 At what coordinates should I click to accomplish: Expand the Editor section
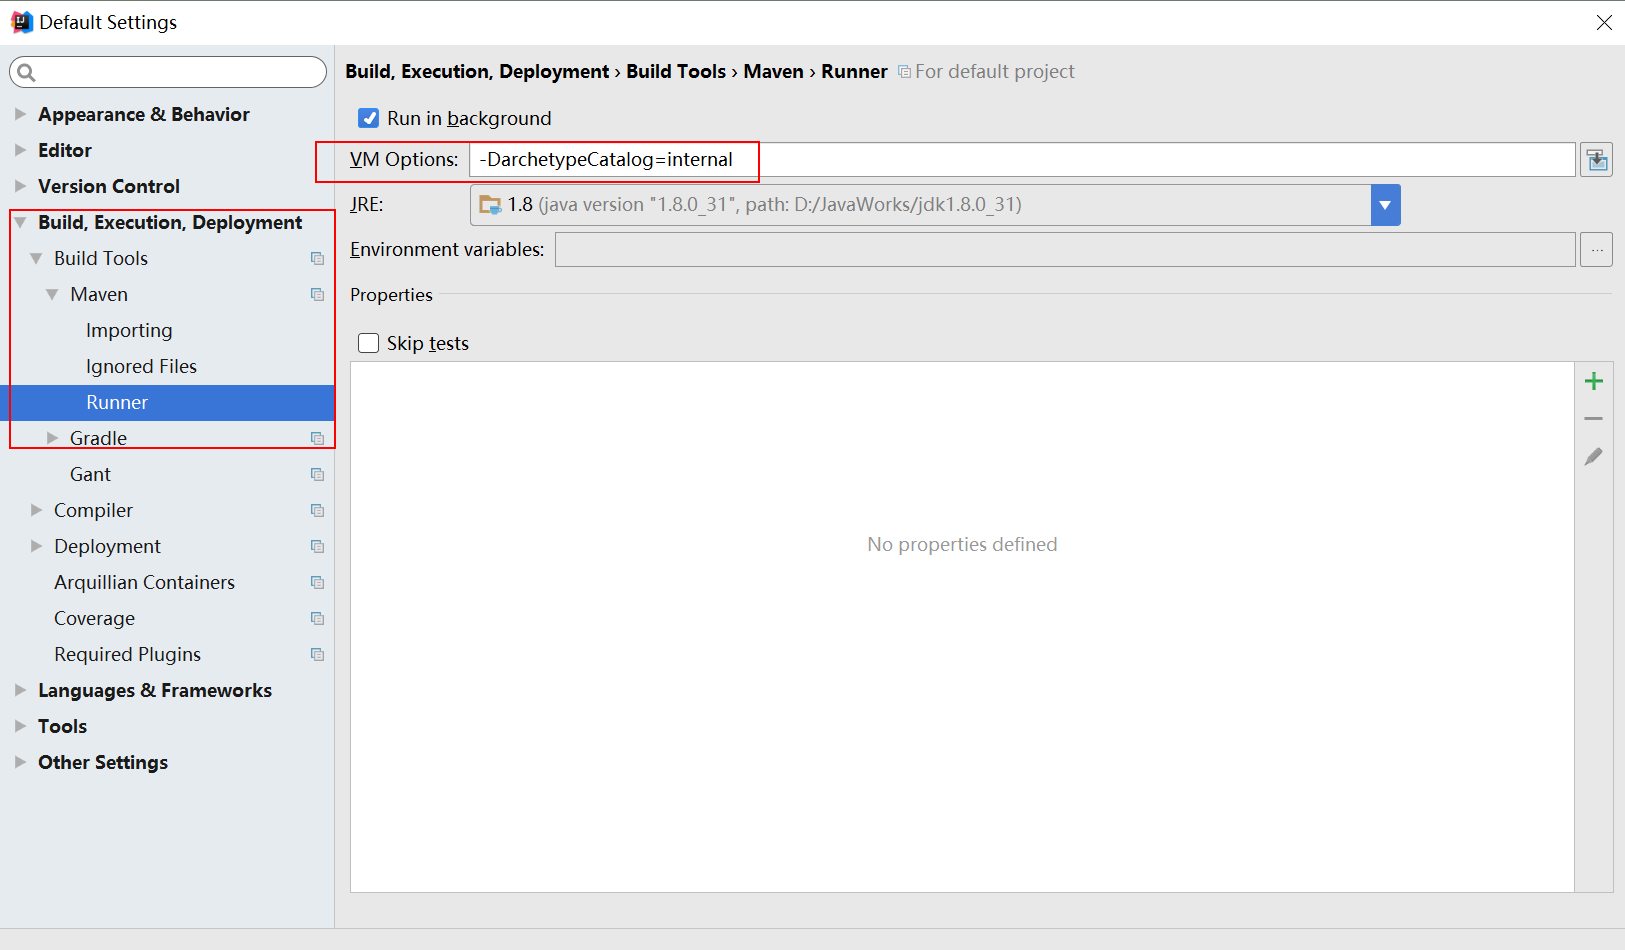[20, 150]
